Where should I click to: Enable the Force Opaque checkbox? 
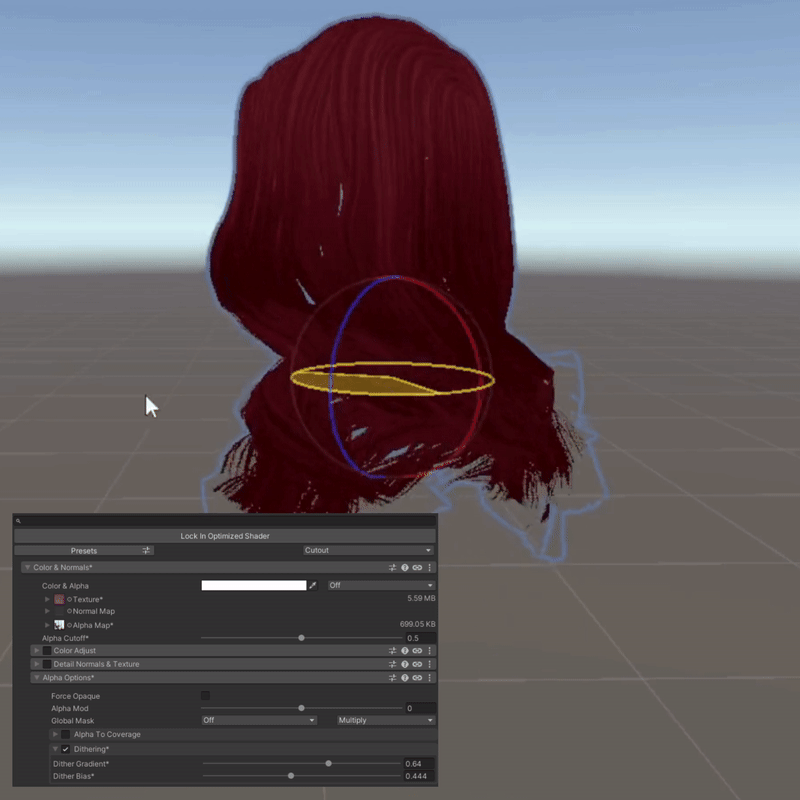coord(206,696)
